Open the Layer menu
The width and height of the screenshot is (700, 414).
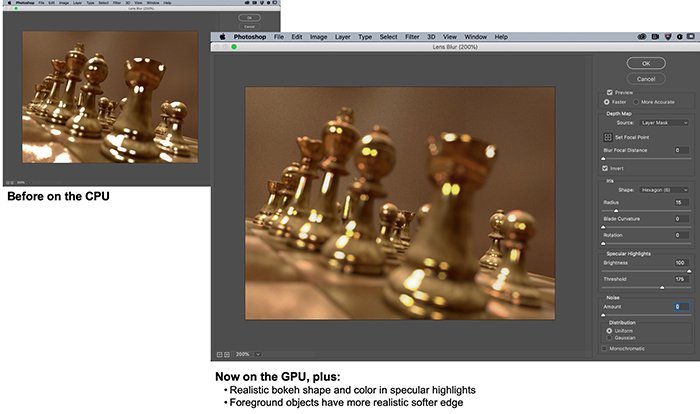pos(343,37)
